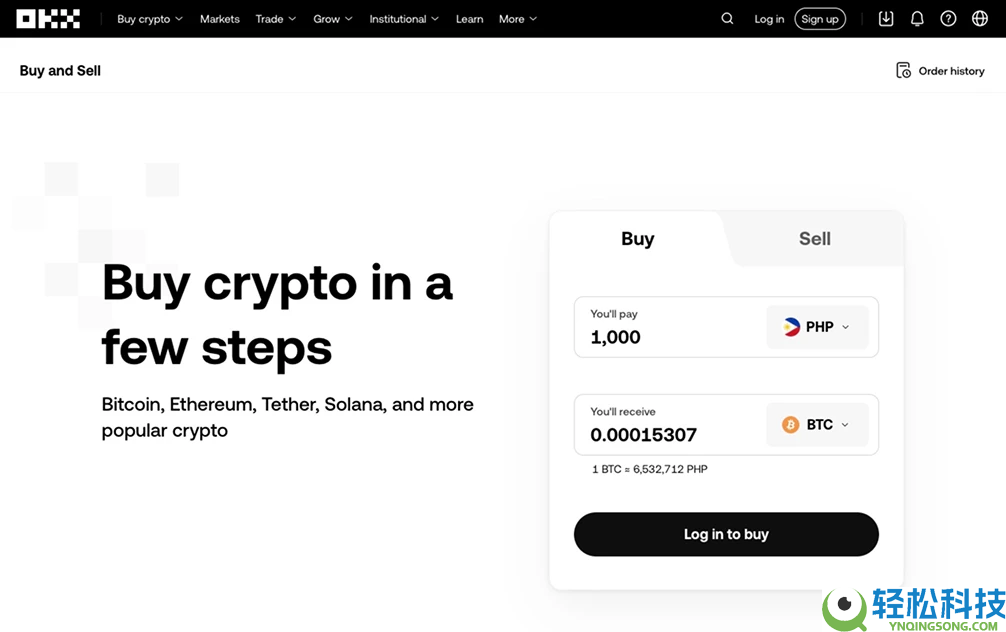Viewport: 1006px width, 632px height.
Task: Expand the Grow menu
Action: (332, 19)
